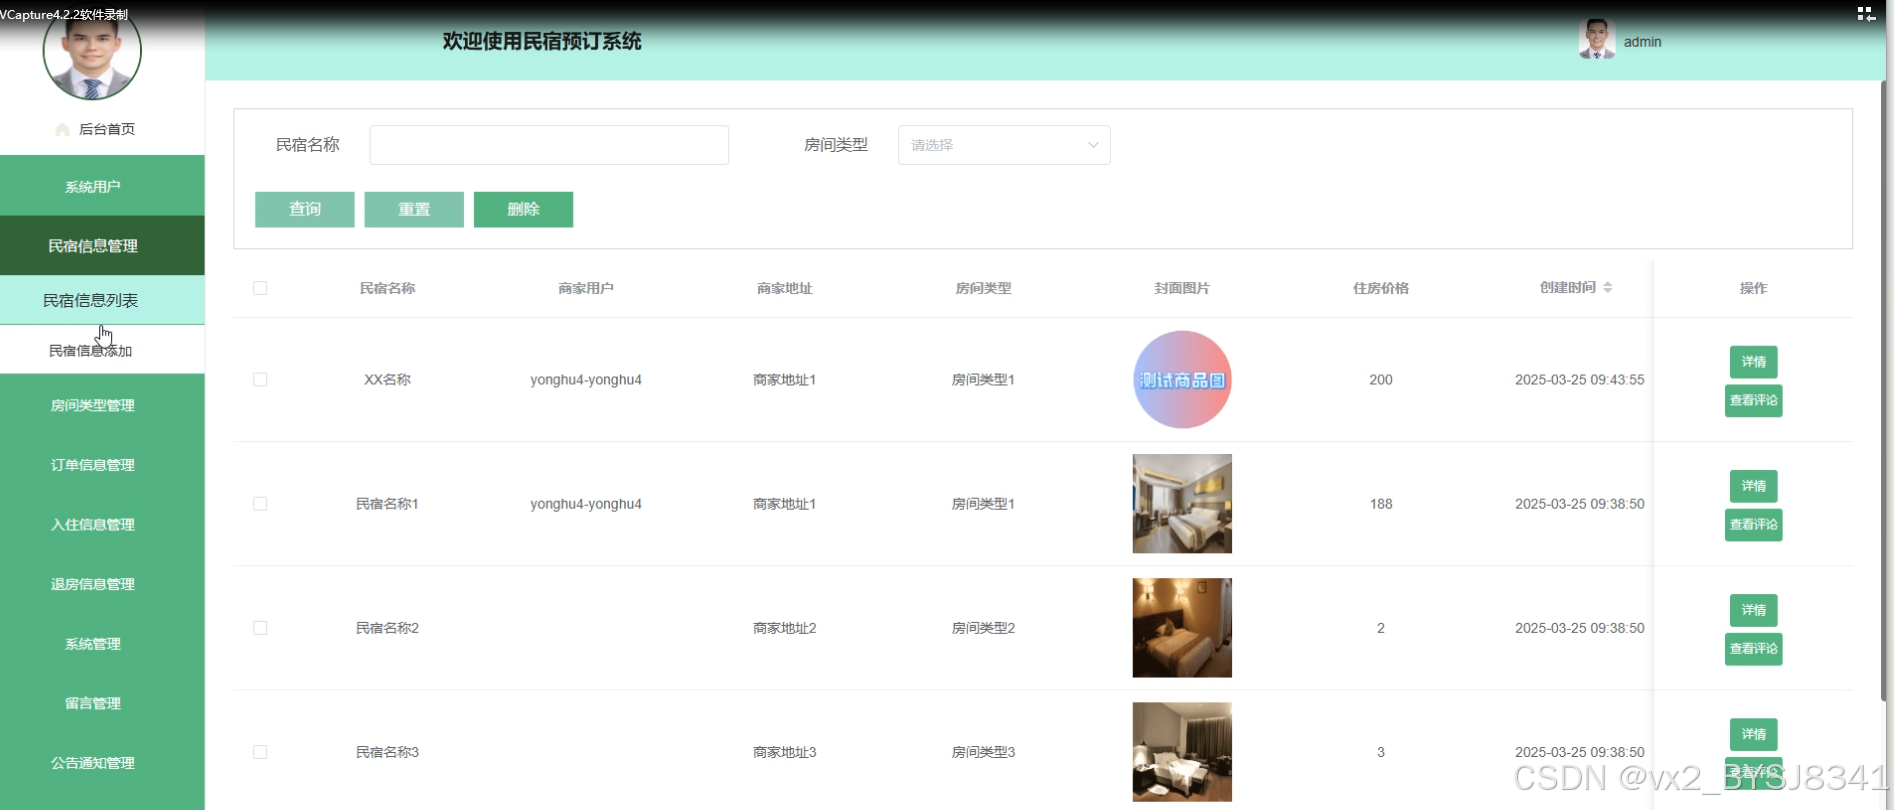
Task: Click 房间类型3 cell
Action: (x=983, y=752)
